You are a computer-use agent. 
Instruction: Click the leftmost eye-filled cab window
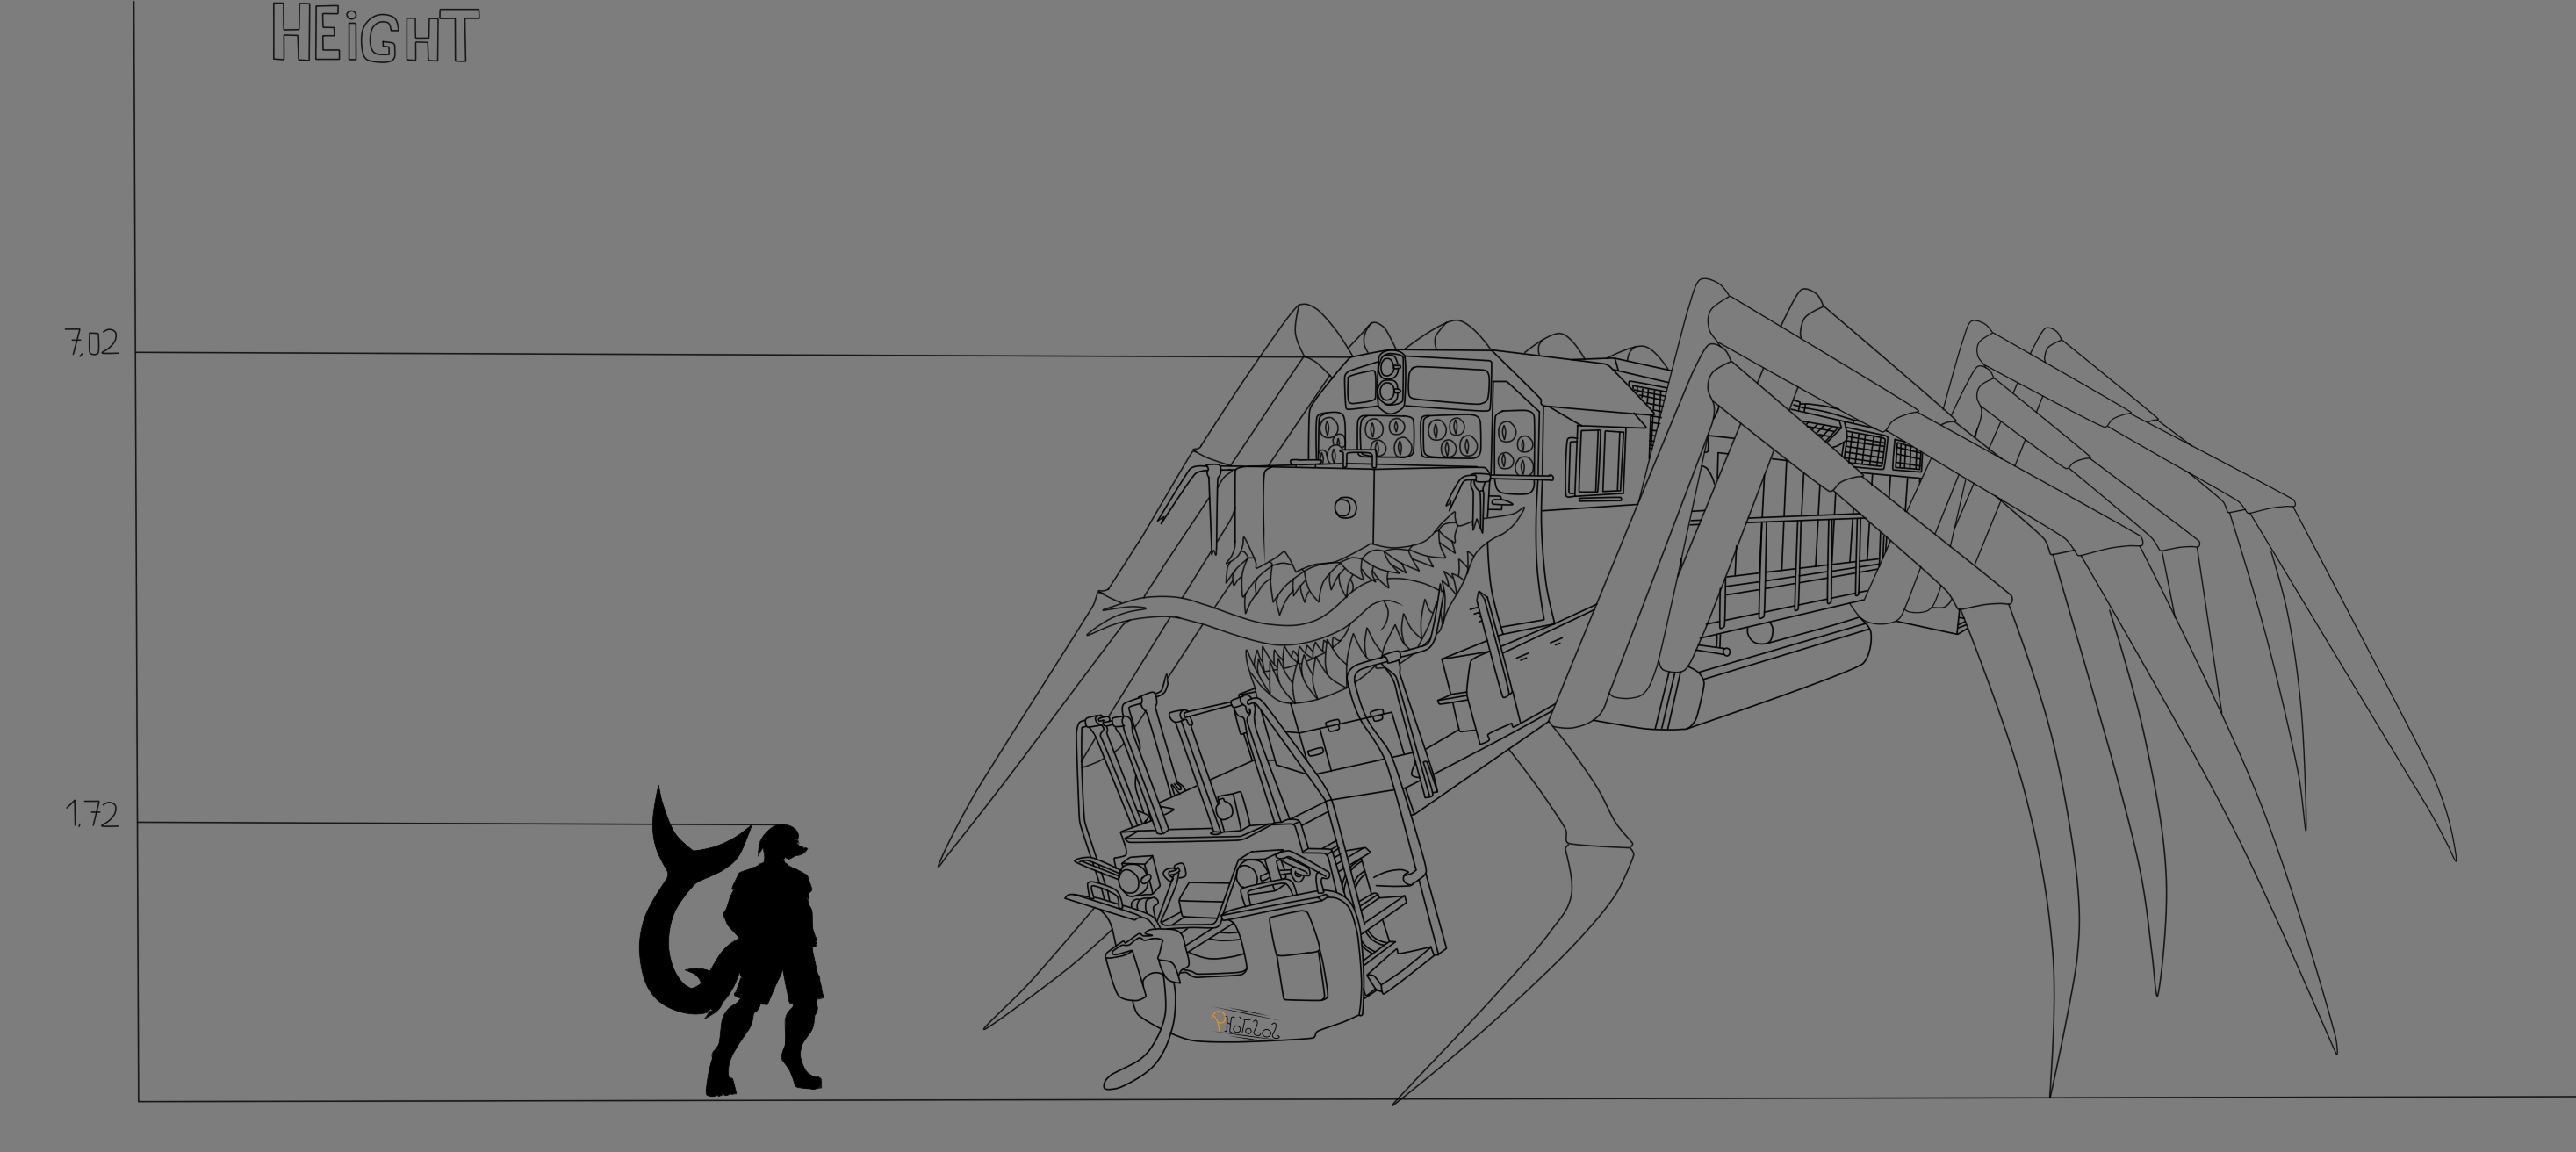[x=1330, y=438]
